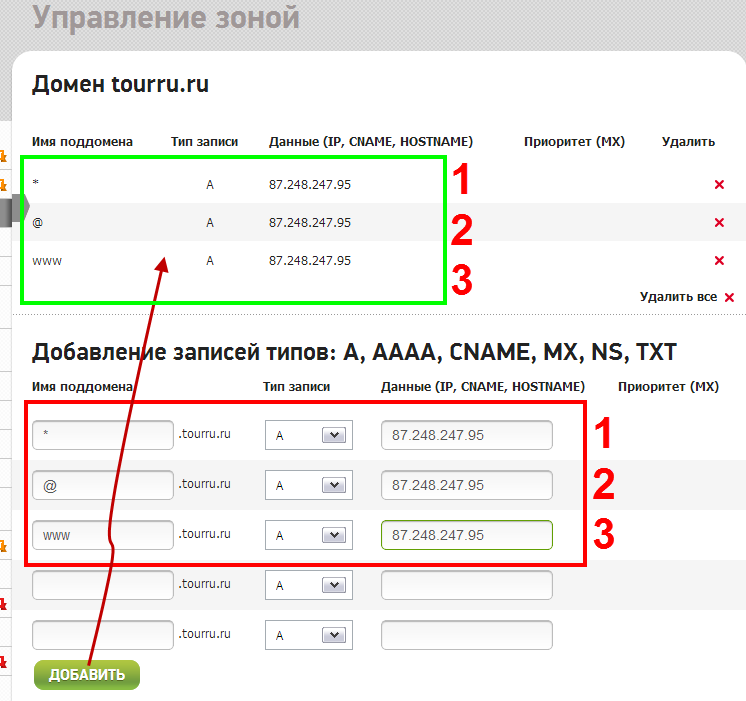This screenshot has width=746, height=701.
Task: Click empty data field in fifth row
Action: [x=466, y=635]
